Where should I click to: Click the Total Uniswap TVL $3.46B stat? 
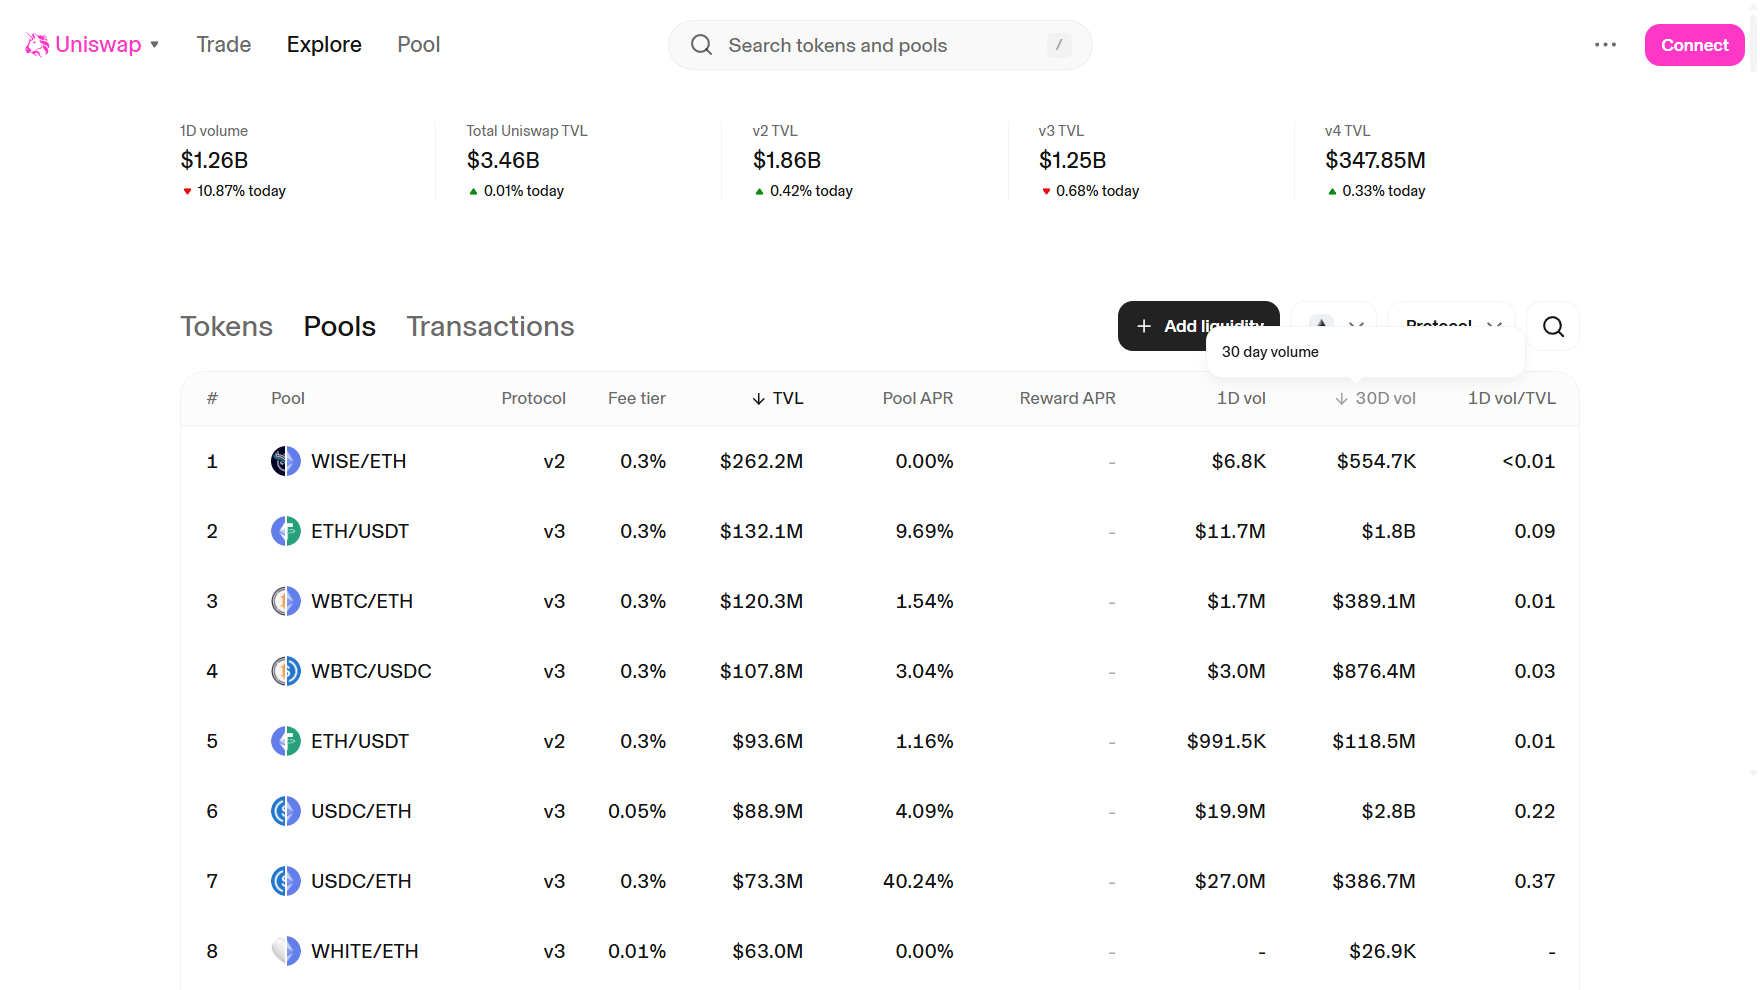pos(503,160)
